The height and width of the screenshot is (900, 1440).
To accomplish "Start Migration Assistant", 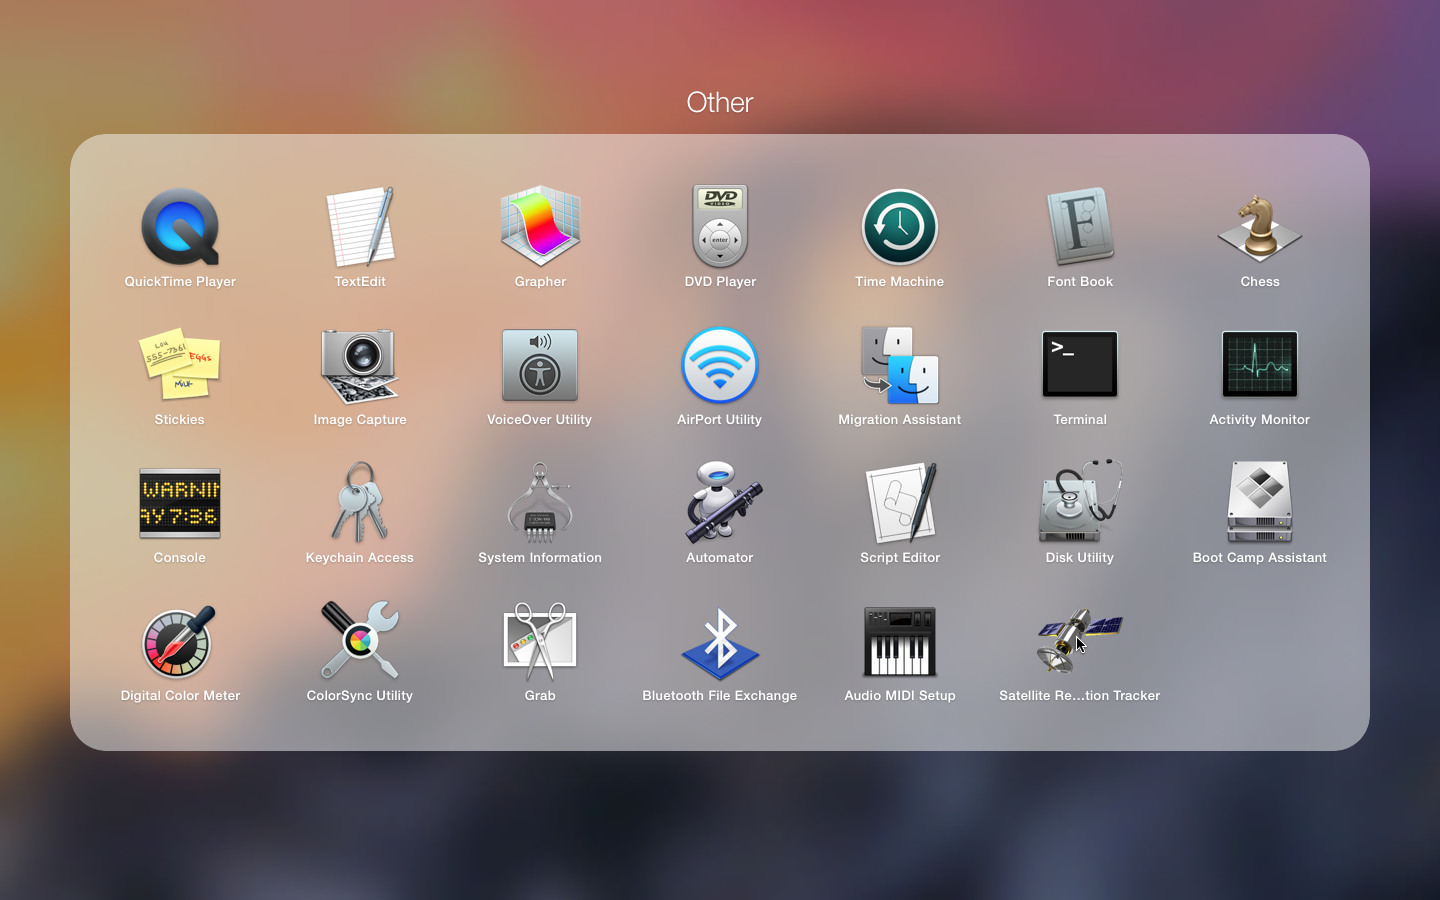I will [x=900, y=366].
